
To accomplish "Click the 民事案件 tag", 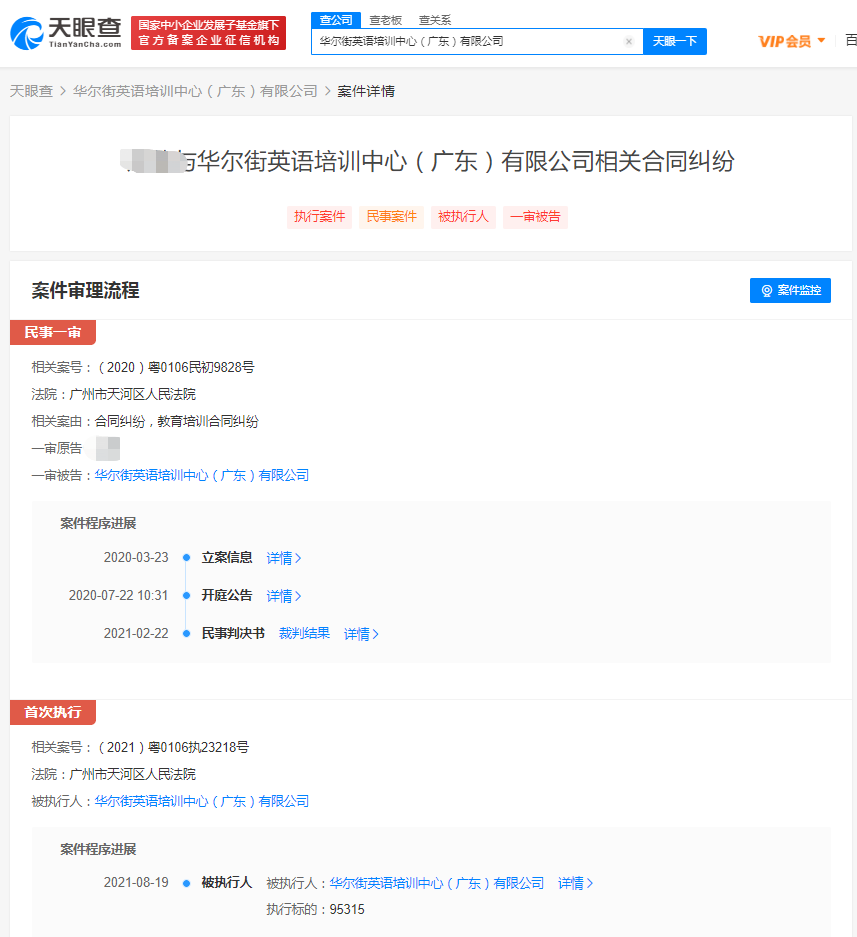I will pos(391,216).
